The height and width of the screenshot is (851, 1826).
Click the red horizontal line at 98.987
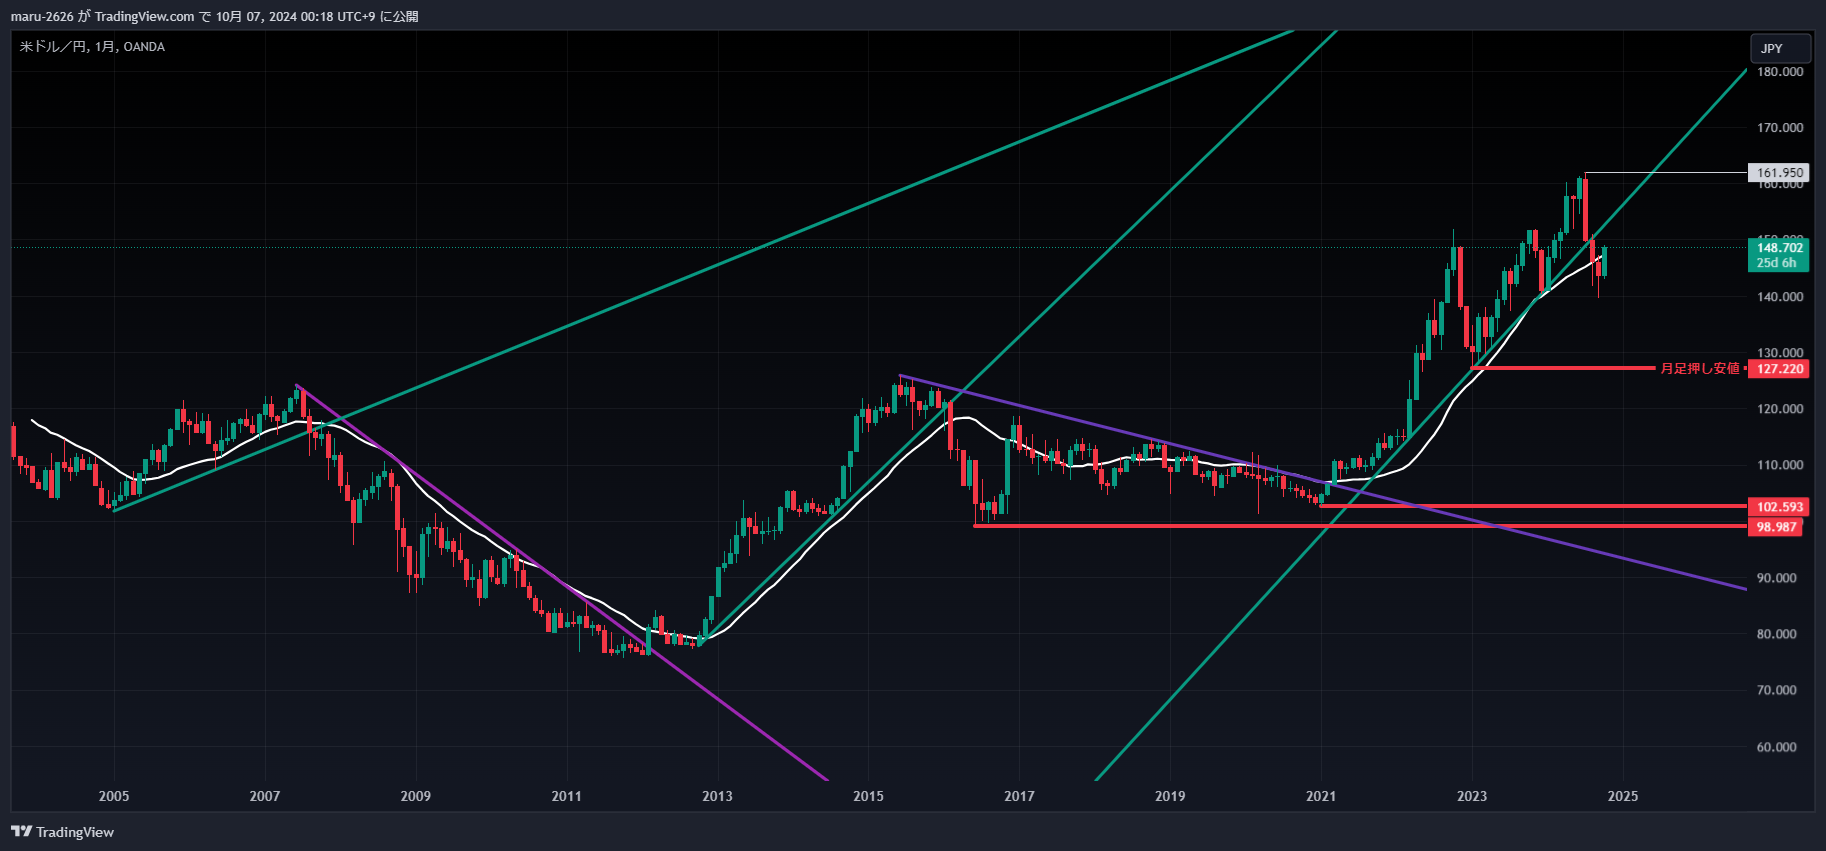[x=1360, y=526]
